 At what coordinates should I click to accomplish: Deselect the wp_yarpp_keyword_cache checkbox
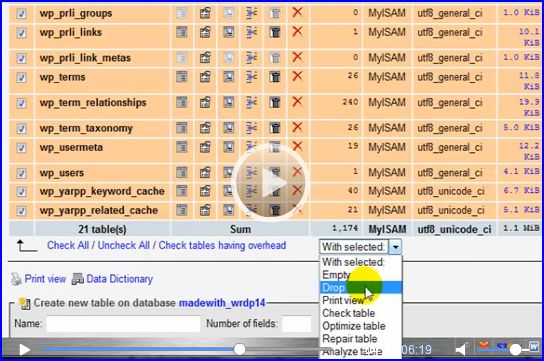click(22, 191)
